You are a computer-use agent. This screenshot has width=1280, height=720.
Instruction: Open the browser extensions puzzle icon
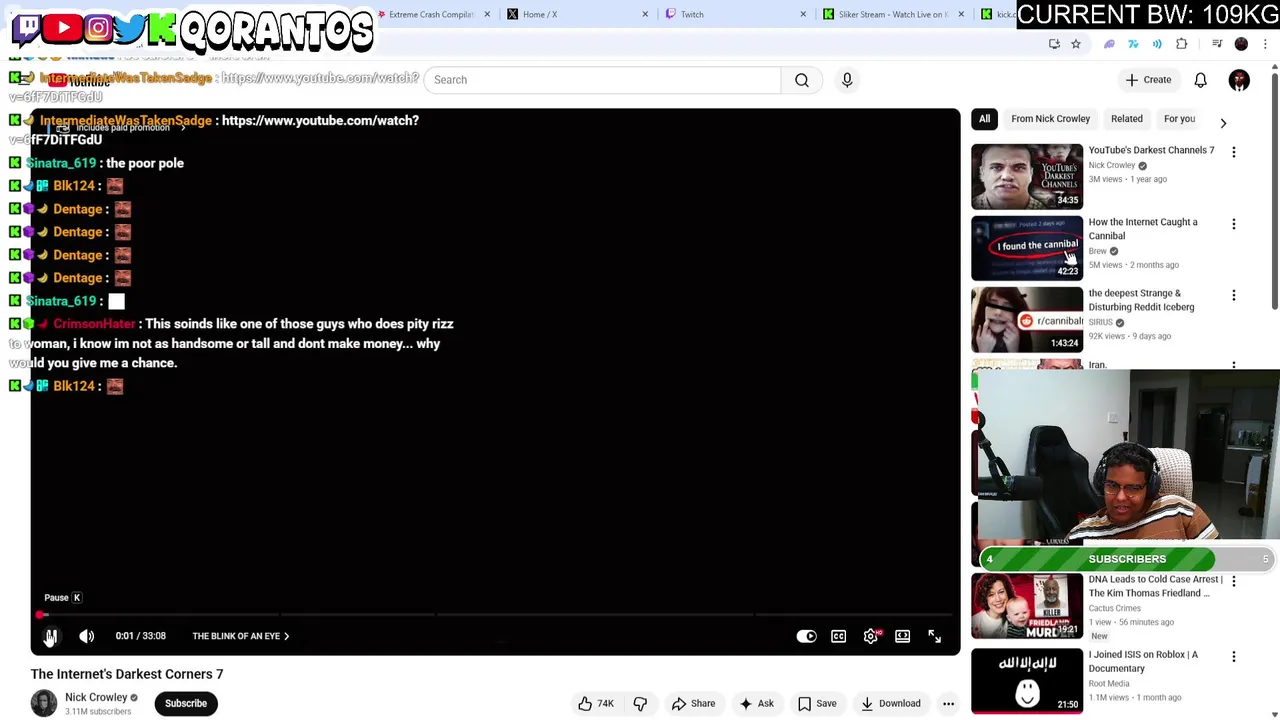point(1182,44)
